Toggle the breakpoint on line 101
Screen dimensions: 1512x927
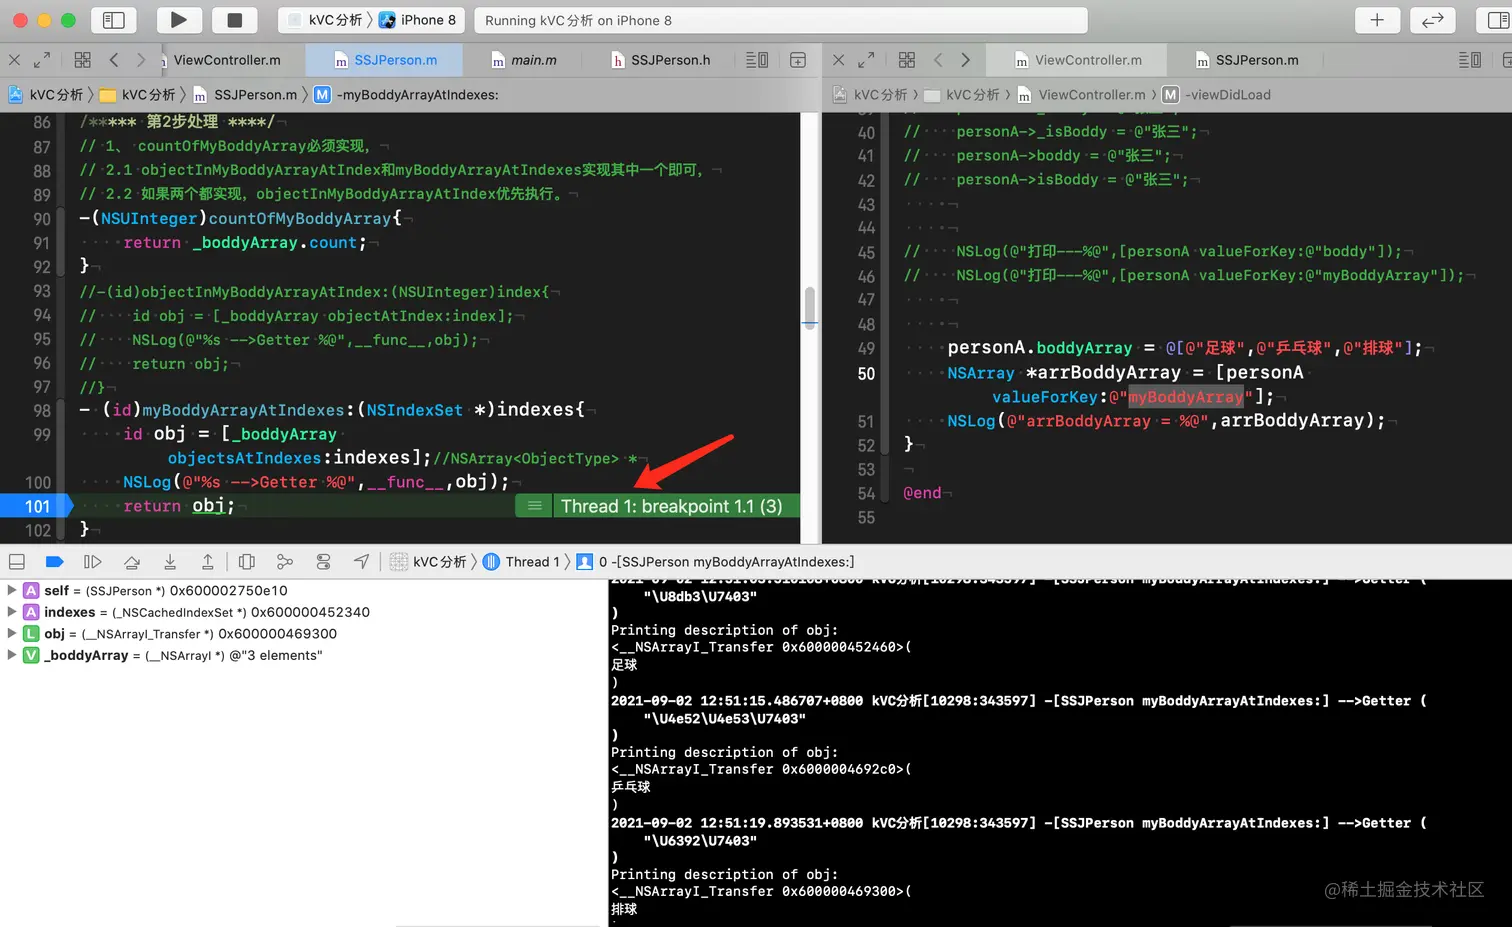click(36, 506)
